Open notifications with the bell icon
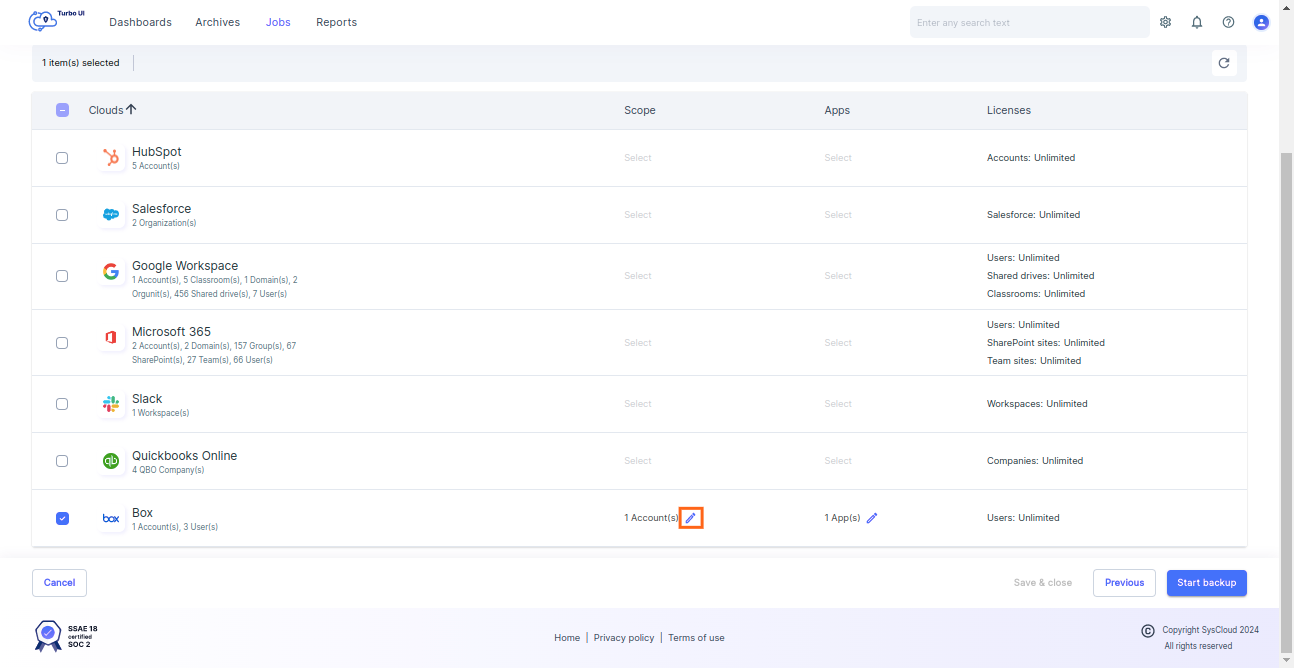Viewport: 1294px width, 668px height. pos(1197,21)
